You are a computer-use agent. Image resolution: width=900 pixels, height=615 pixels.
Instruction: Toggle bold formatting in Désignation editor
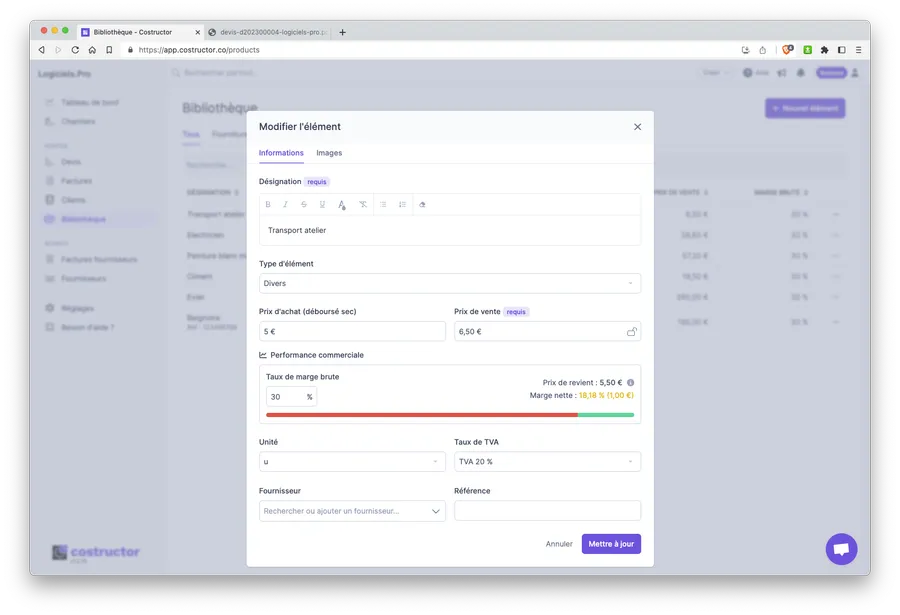(x=268, y=204)
